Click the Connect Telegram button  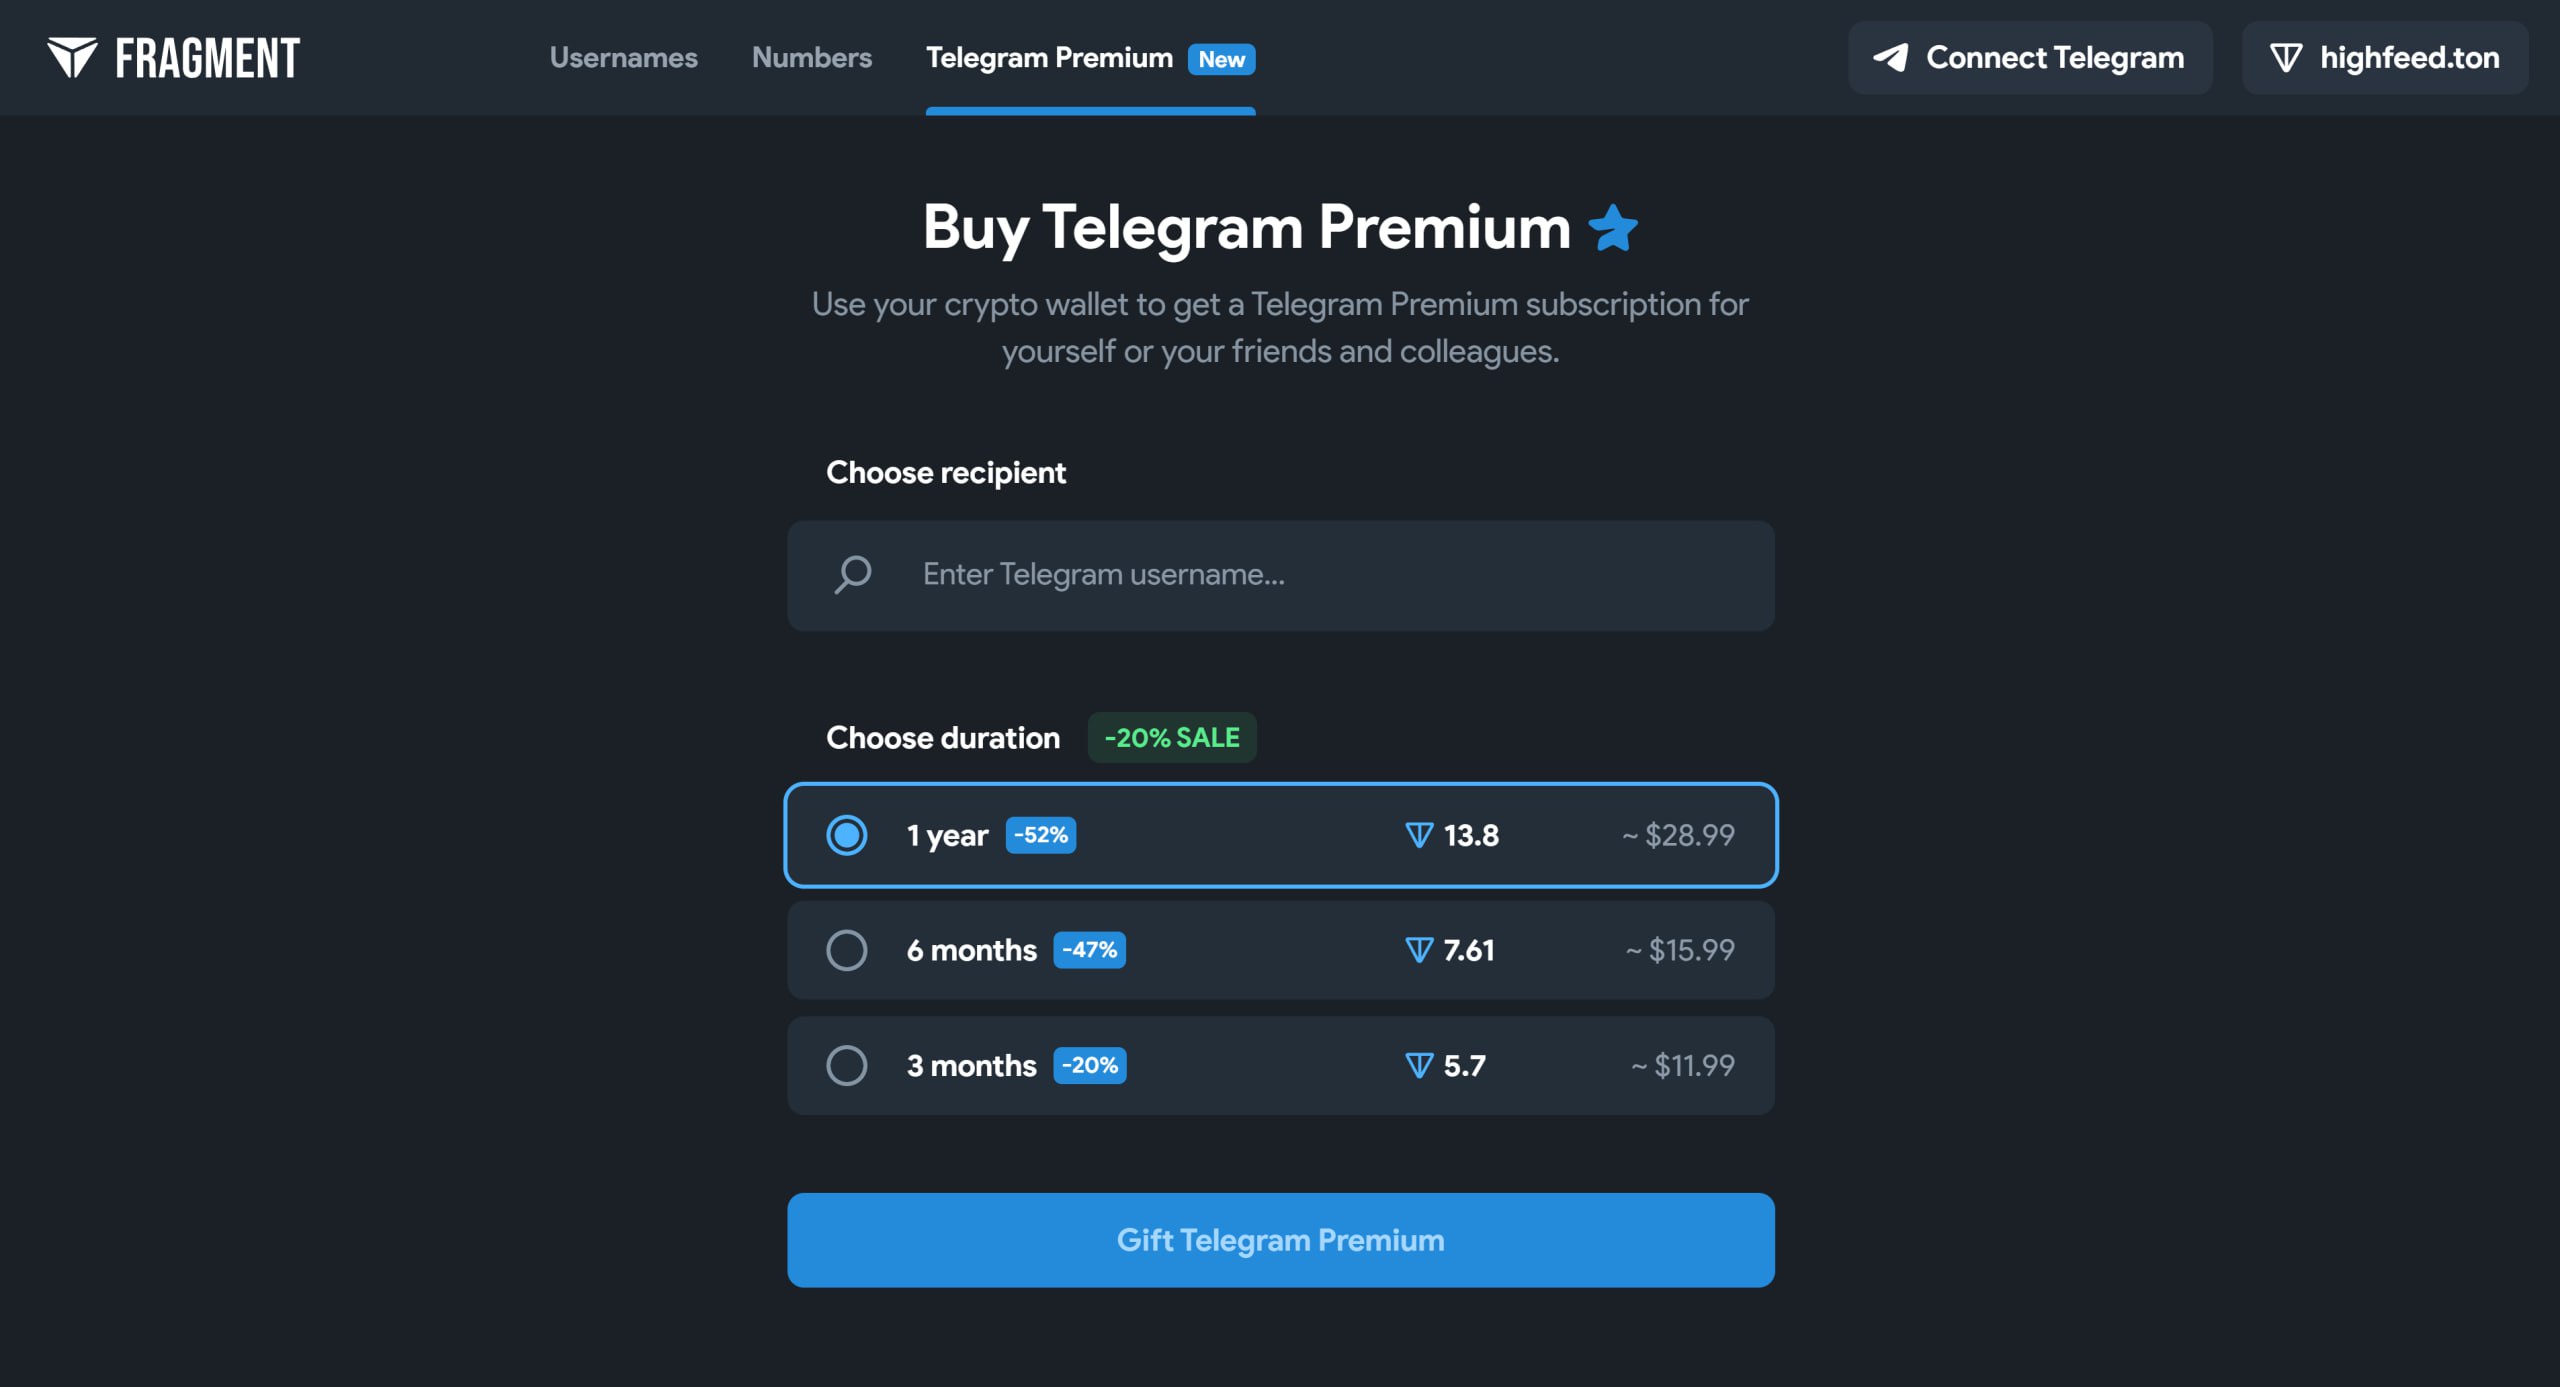(2030, 58)
